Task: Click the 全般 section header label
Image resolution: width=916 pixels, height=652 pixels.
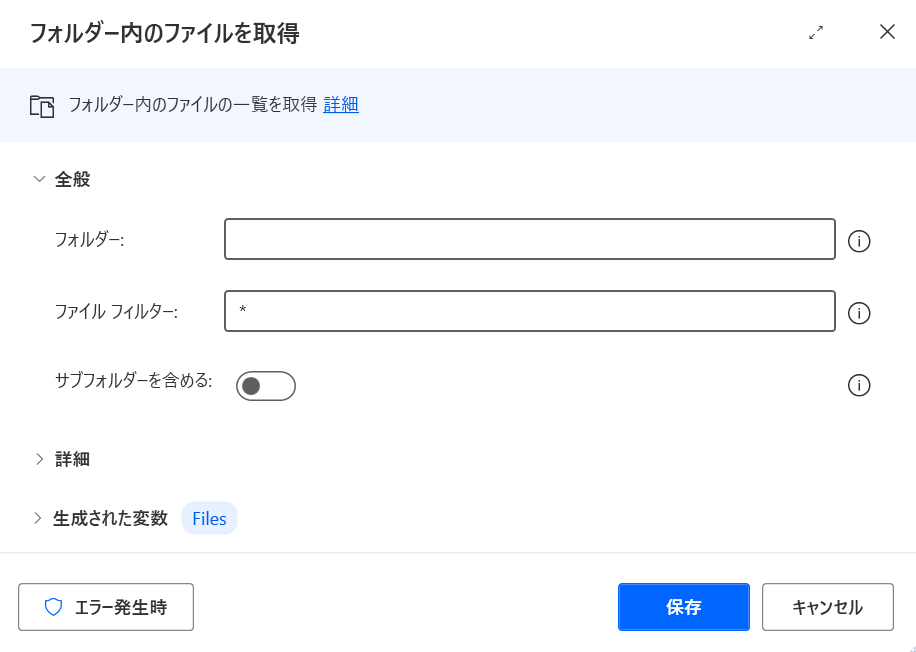Action: (72, 179)
